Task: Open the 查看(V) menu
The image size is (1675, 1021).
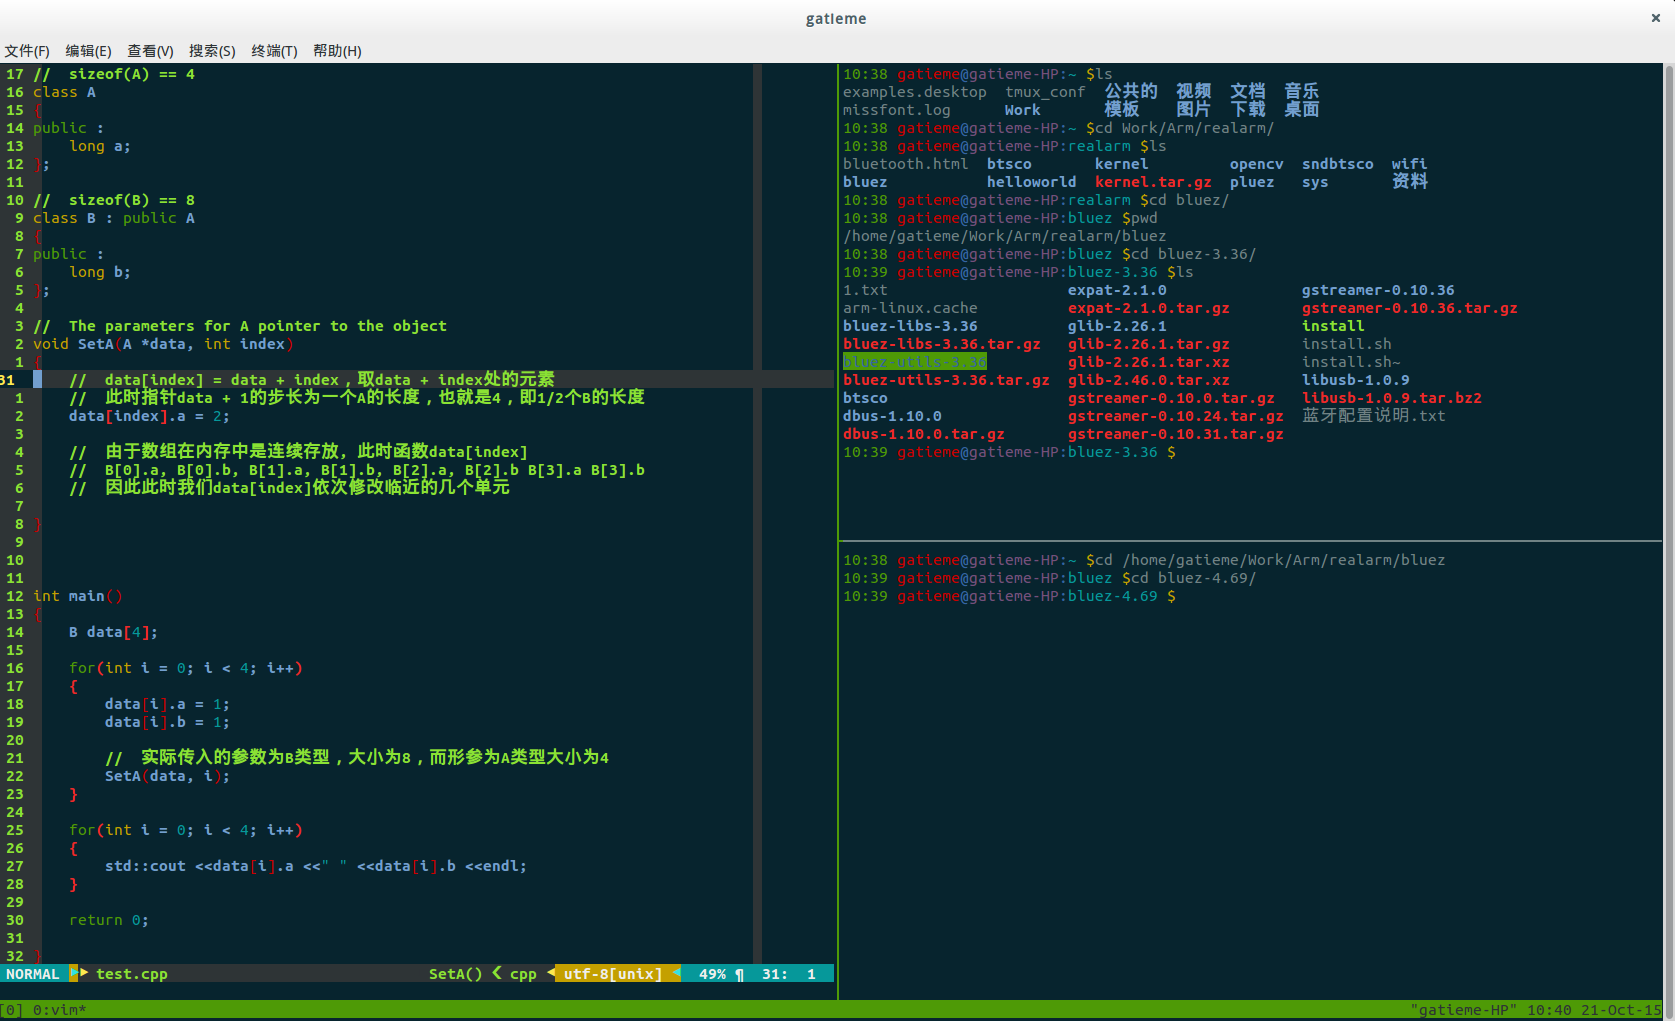Action: click(150, 51)
